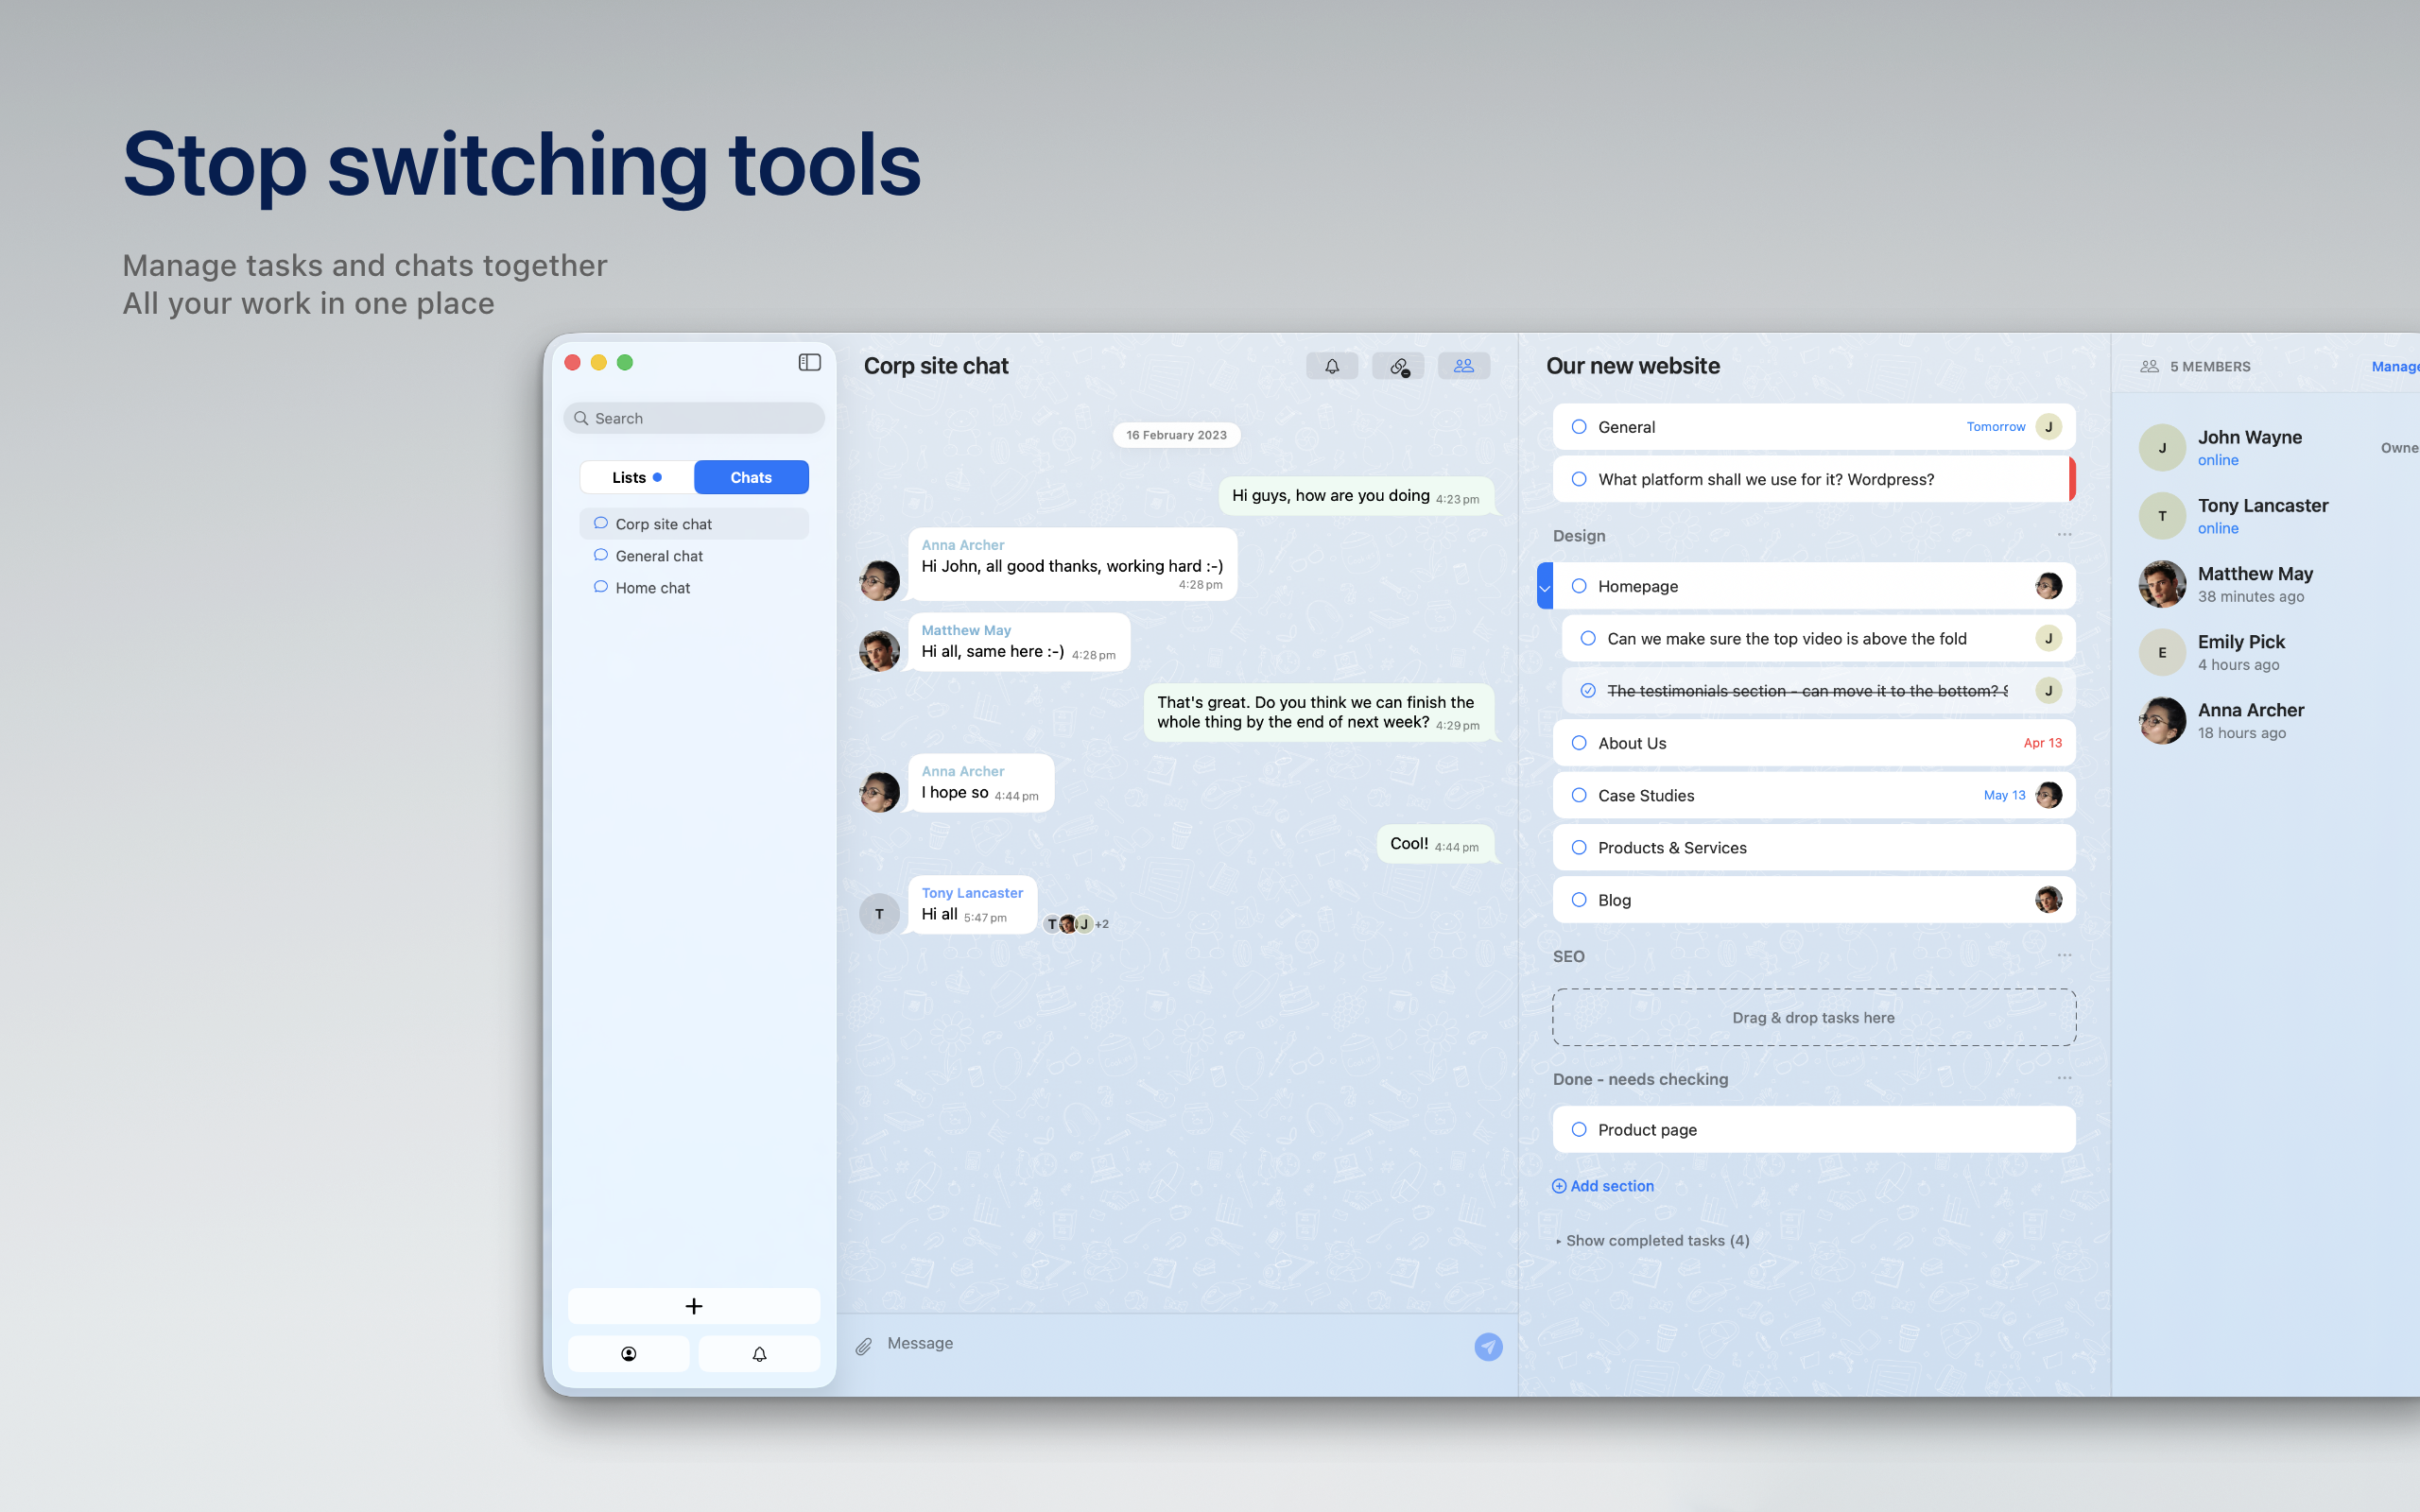Click Tony Lancaster's T avatar in members list

pos(2162,515)
